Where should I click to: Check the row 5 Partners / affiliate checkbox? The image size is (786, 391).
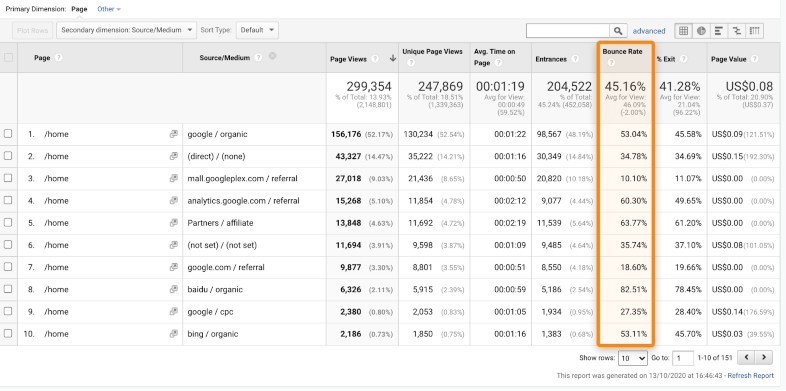8,223
